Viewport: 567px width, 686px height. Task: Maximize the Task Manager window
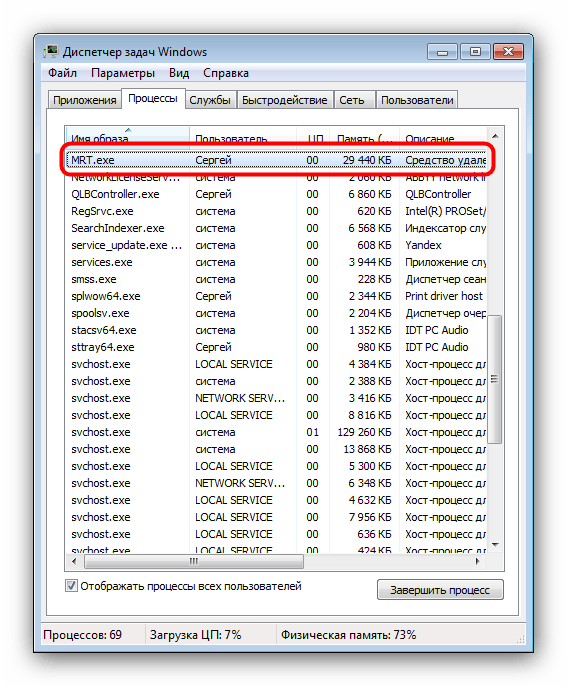[x=475, y=52]
